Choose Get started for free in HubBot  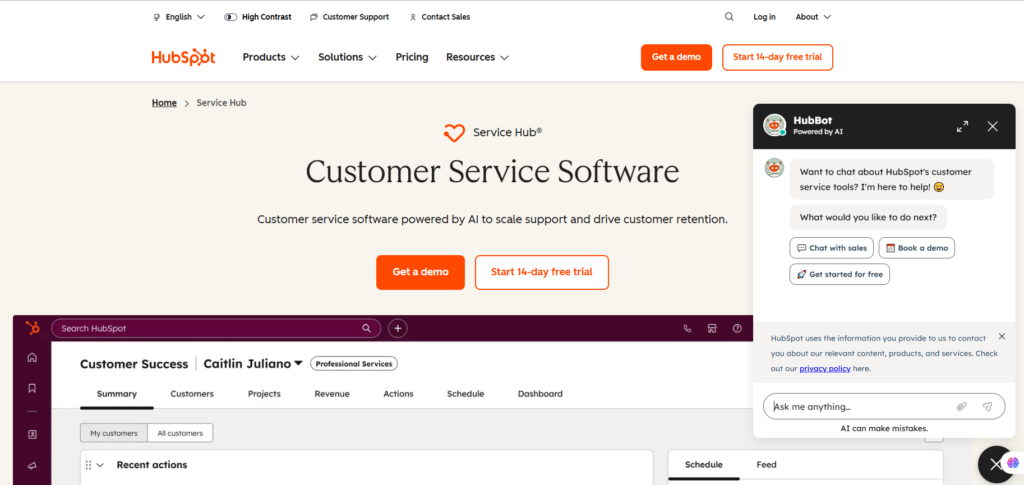click(840, 274)
